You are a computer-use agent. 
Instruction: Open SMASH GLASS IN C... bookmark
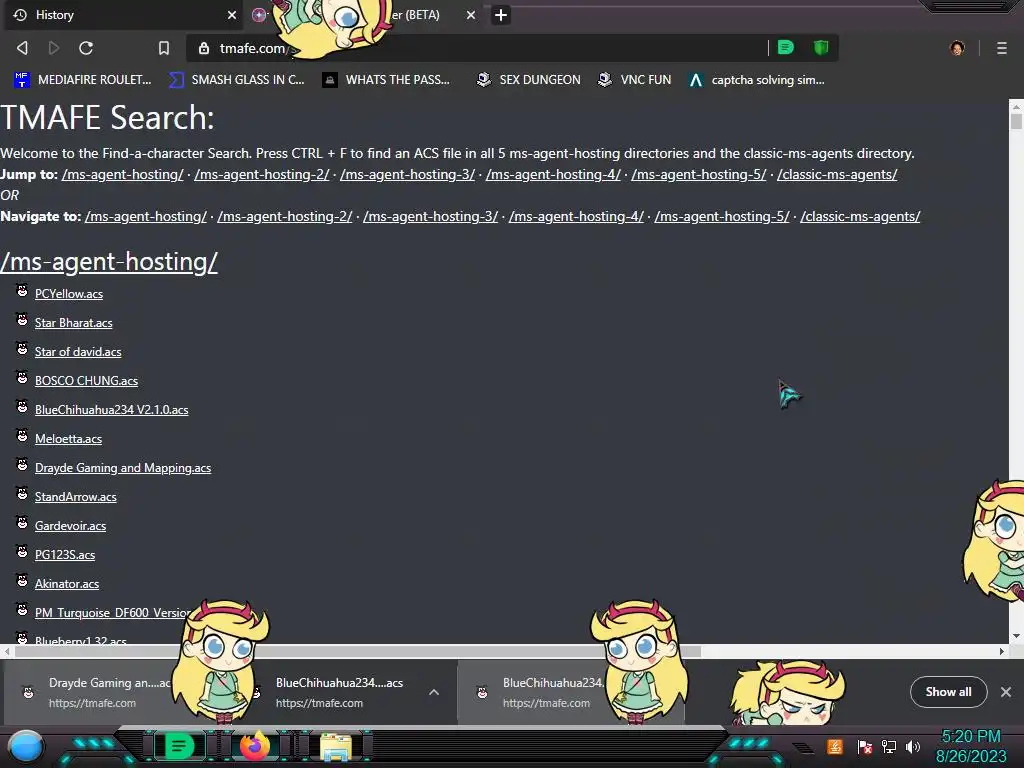(237, 80)
